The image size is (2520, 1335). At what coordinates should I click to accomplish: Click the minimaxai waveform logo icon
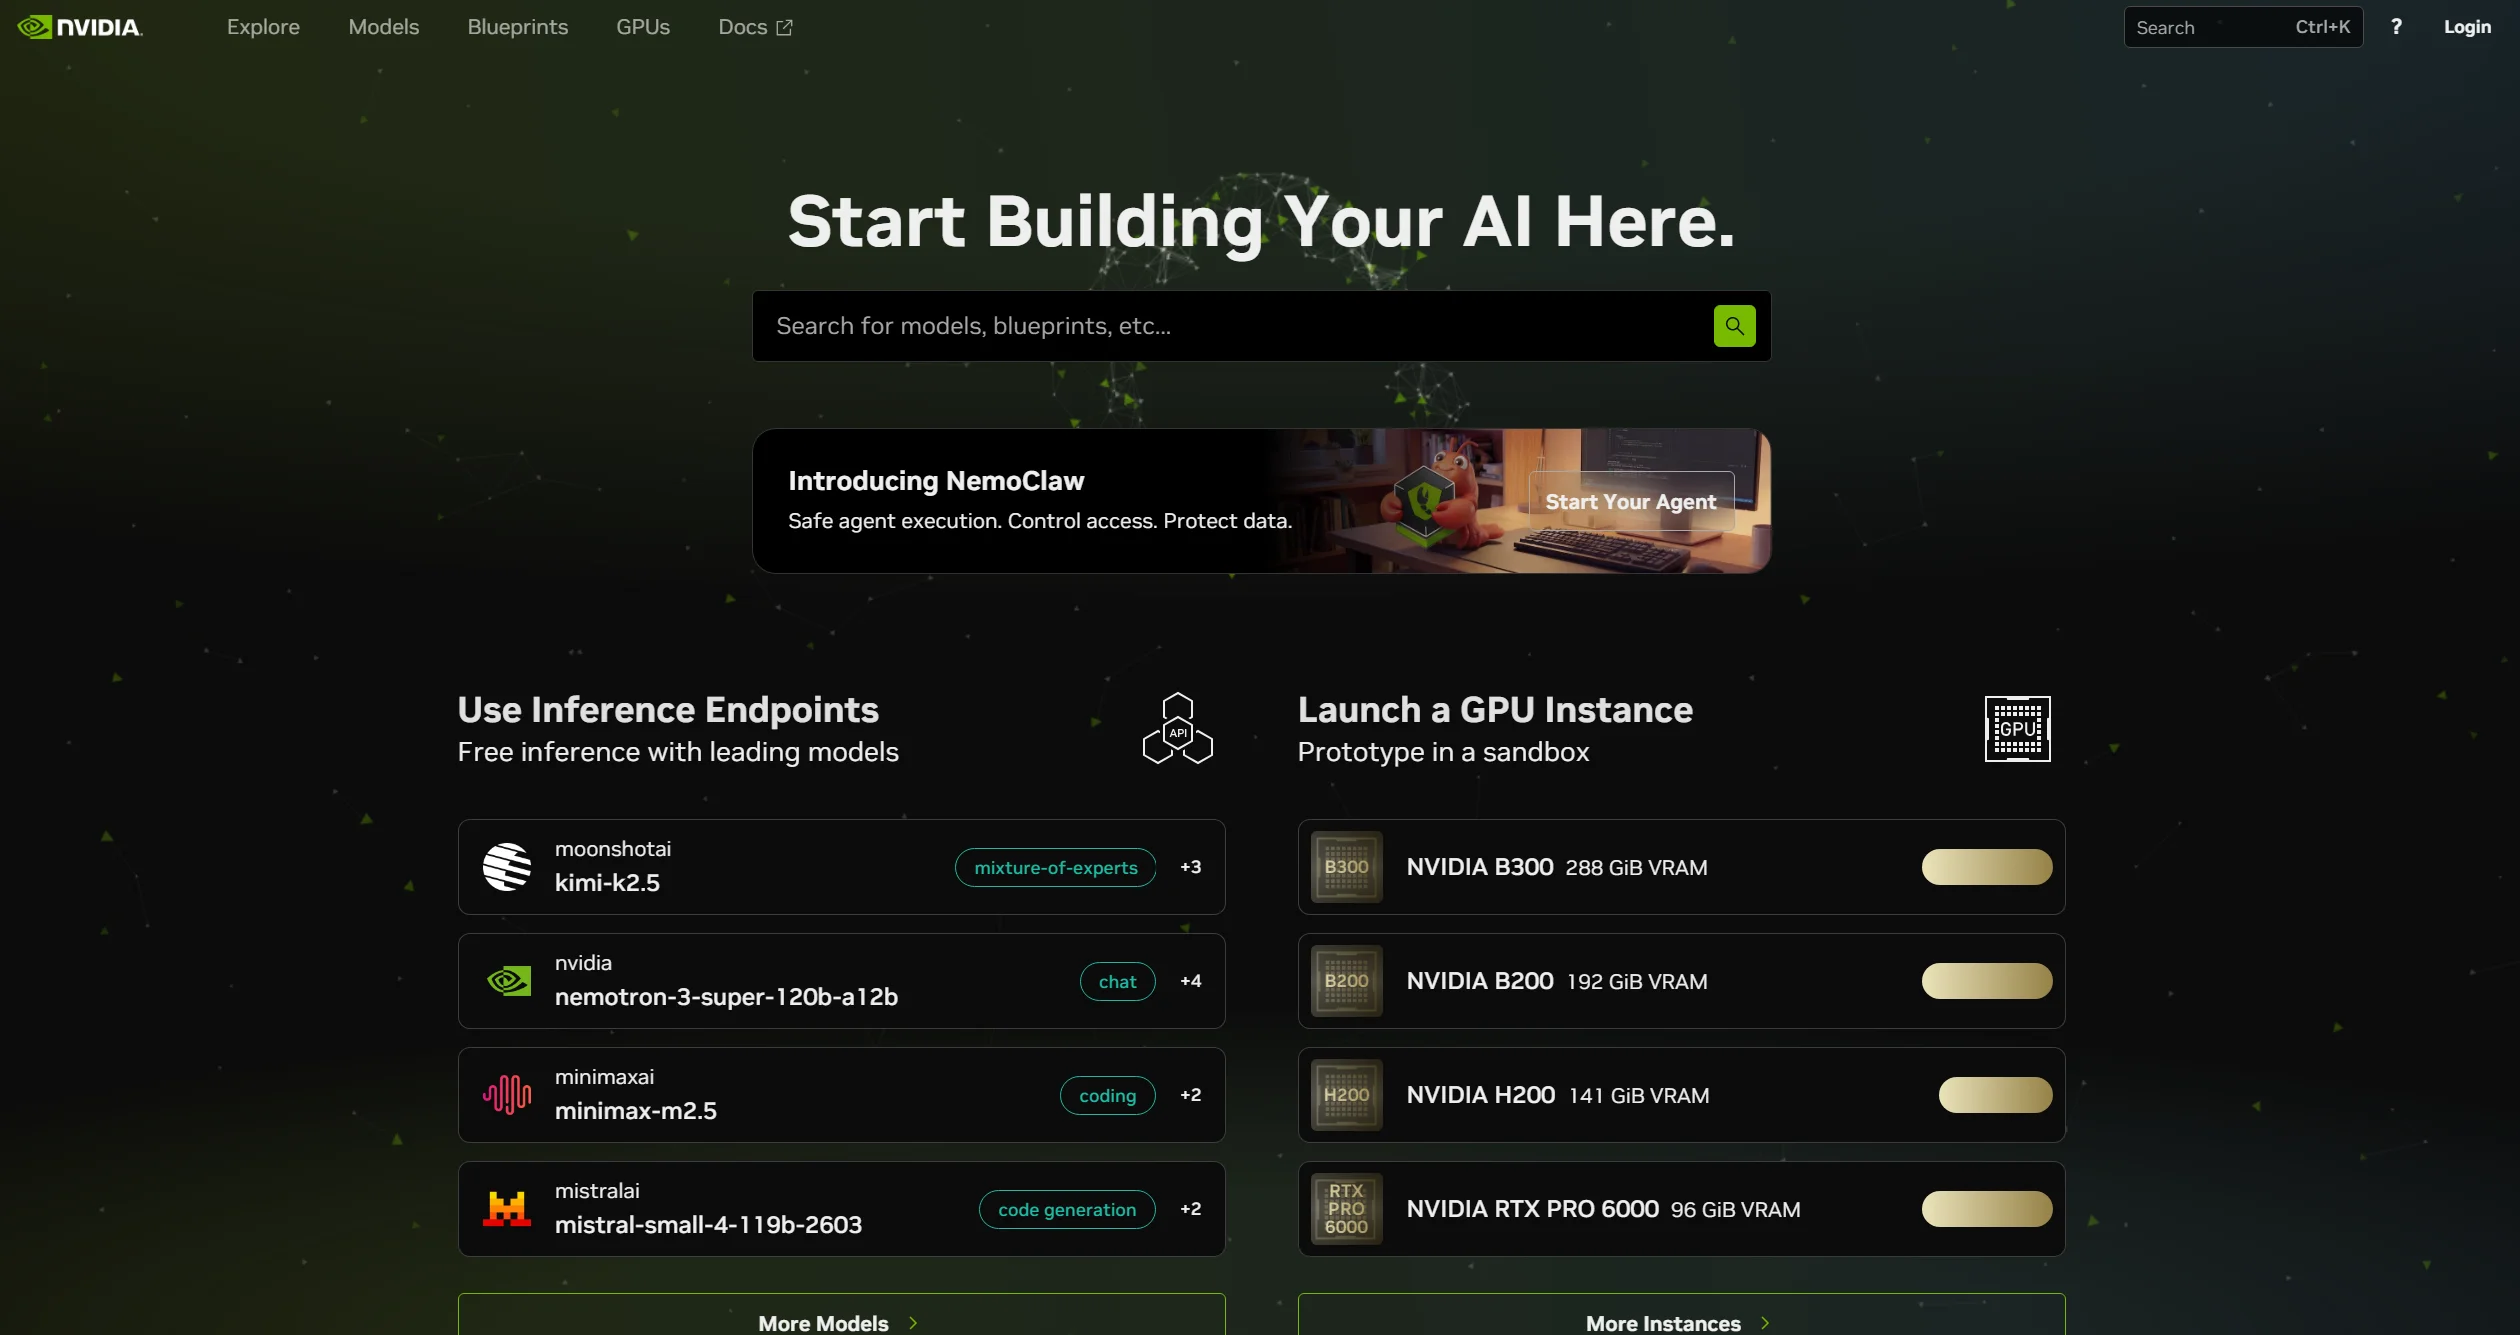click(507, 1095)
